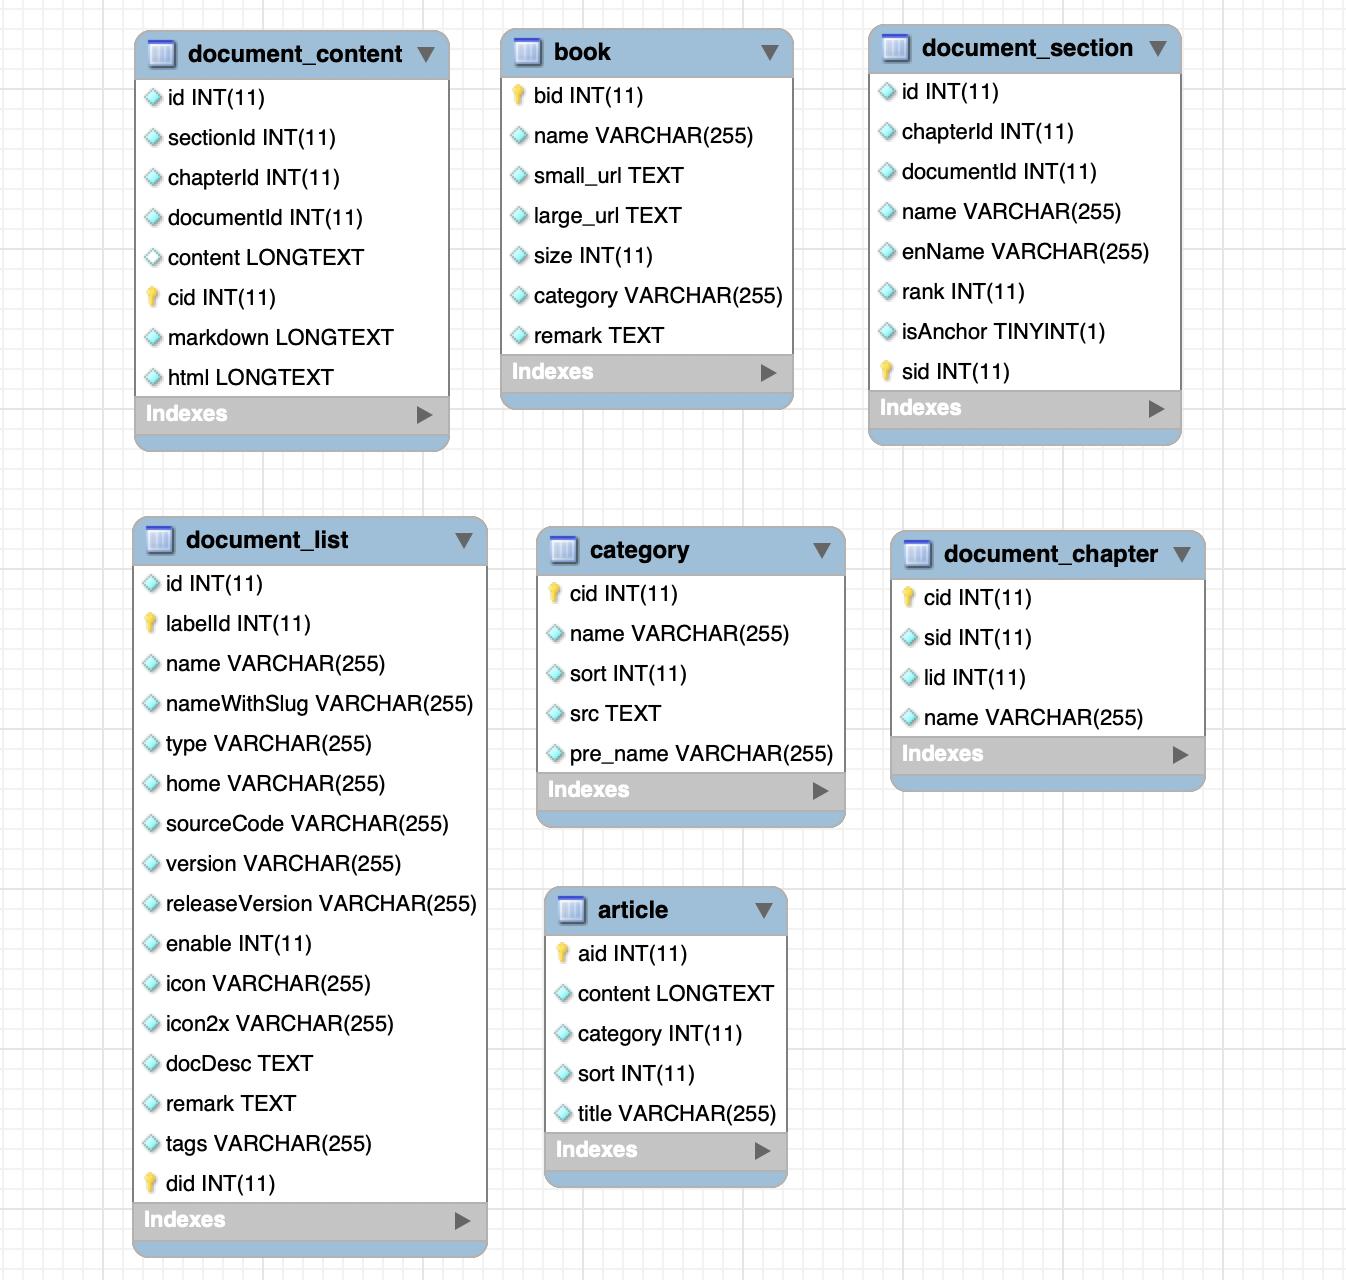The width and height of the screenshot is (1346, 1280).
Task: Click the document_section table icon
Action: [x=895, y=48]
